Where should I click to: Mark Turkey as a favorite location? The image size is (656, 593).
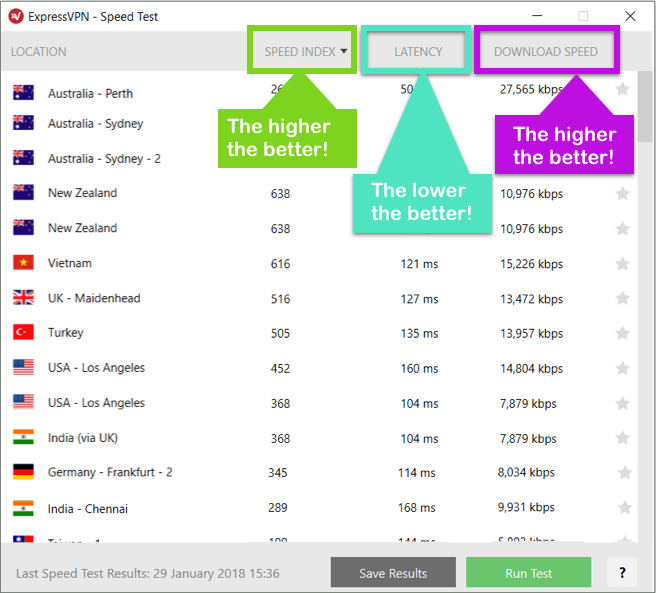[x=623, y=333]
